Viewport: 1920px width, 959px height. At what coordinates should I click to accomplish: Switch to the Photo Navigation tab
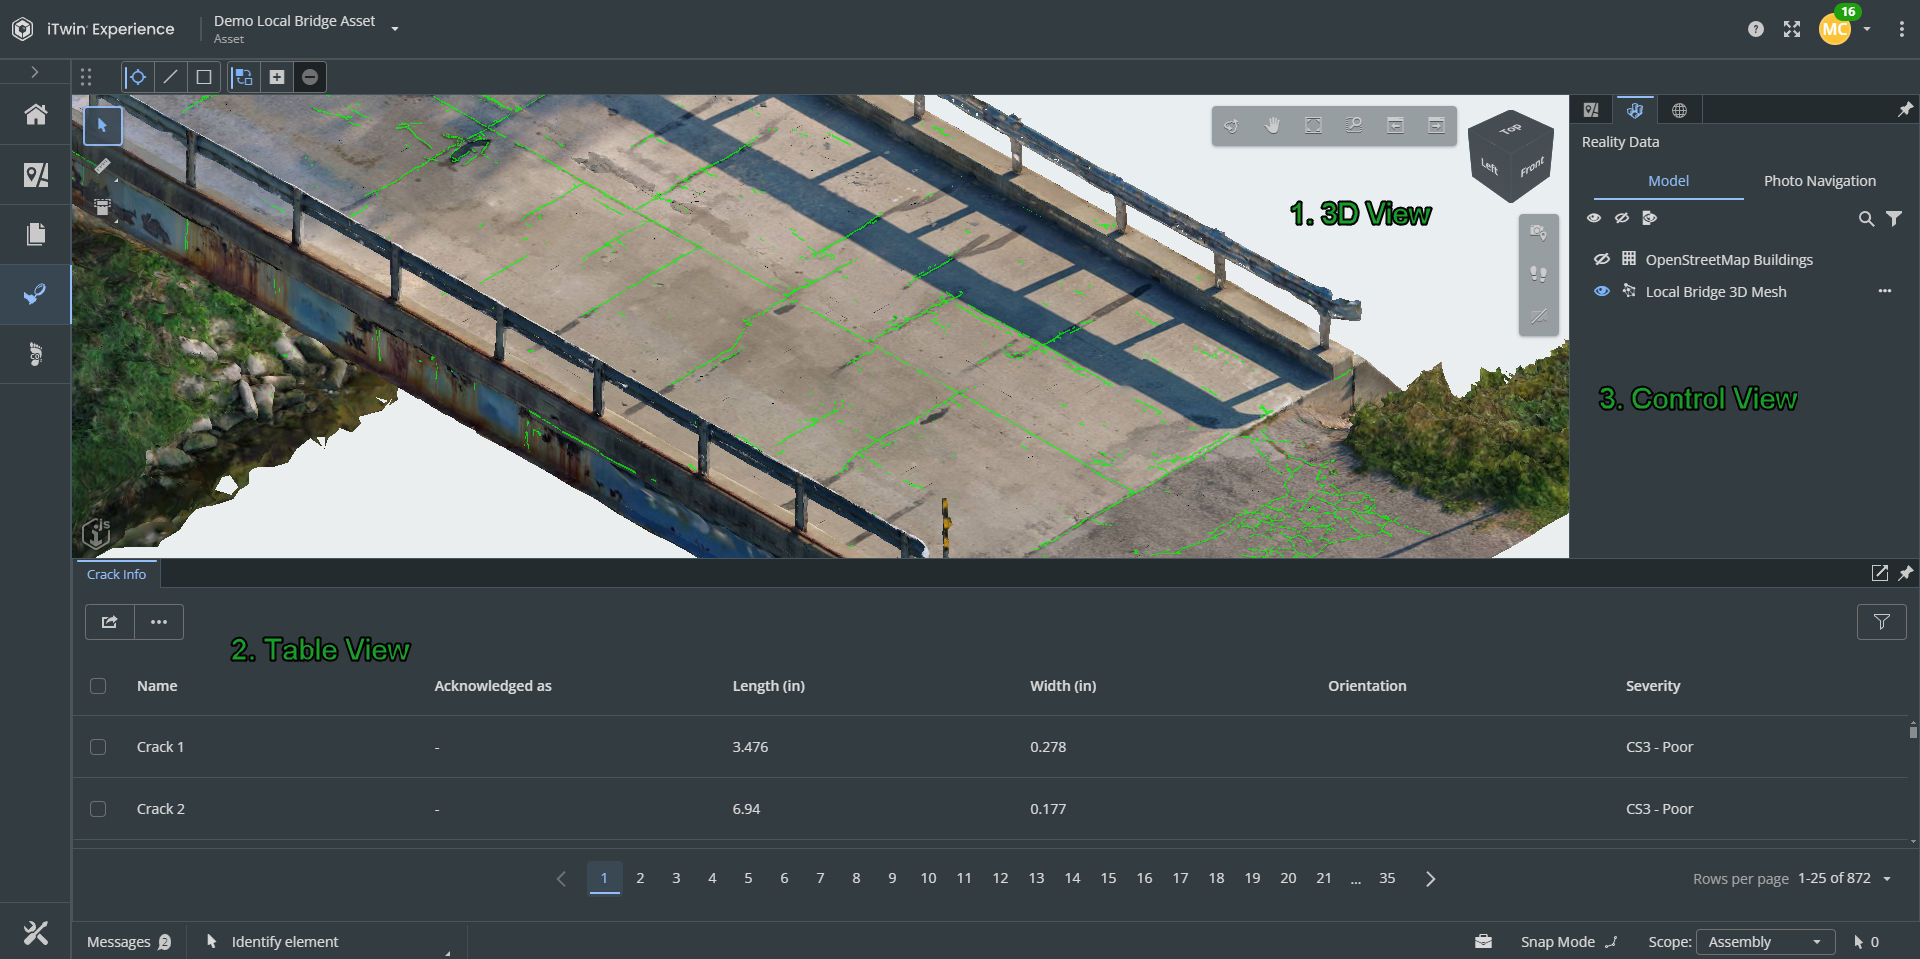pyautogui.click(x=1819, y=181)
